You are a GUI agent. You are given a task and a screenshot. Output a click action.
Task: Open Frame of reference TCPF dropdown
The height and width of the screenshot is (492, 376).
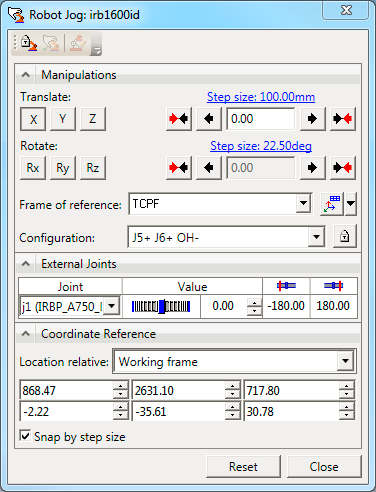[303, 203]
